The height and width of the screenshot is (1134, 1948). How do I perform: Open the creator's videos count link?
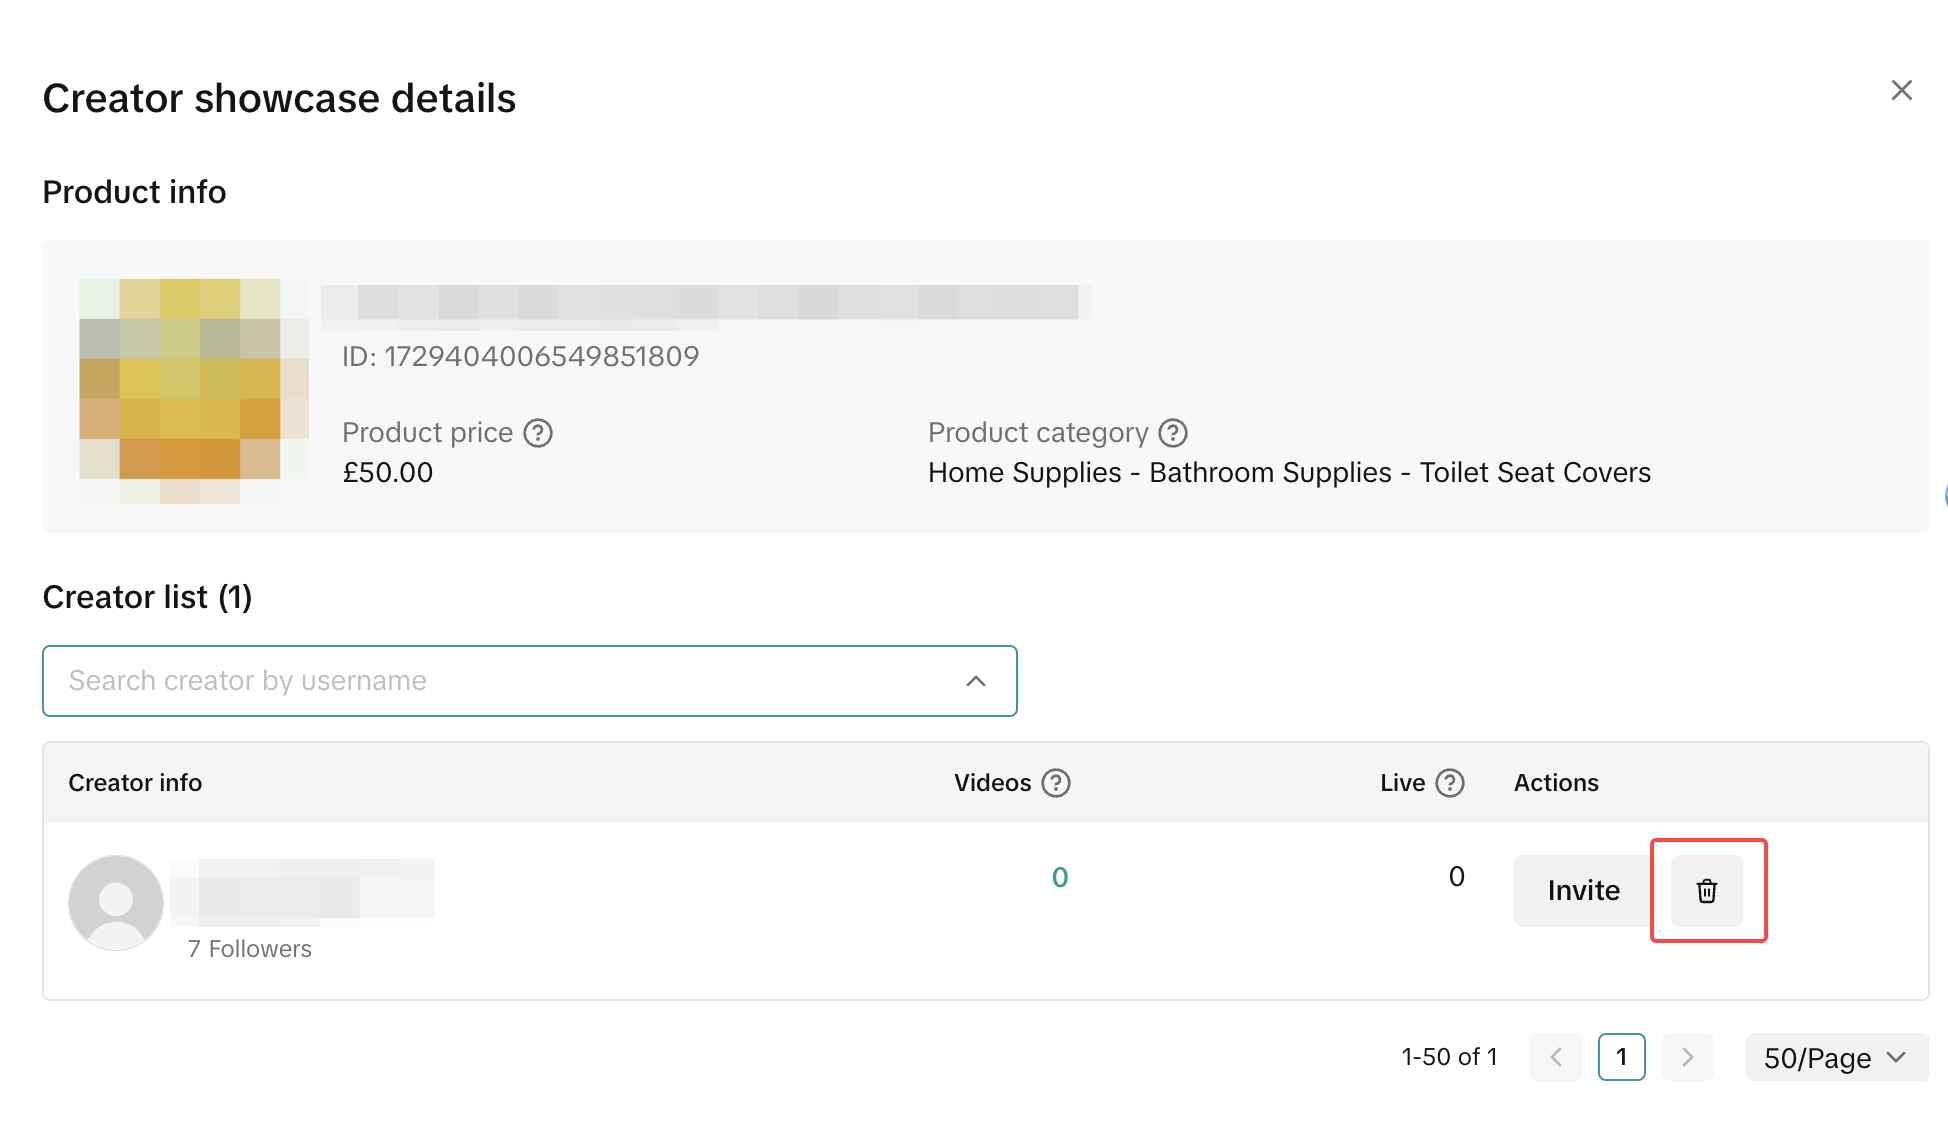coord(1060,878)
